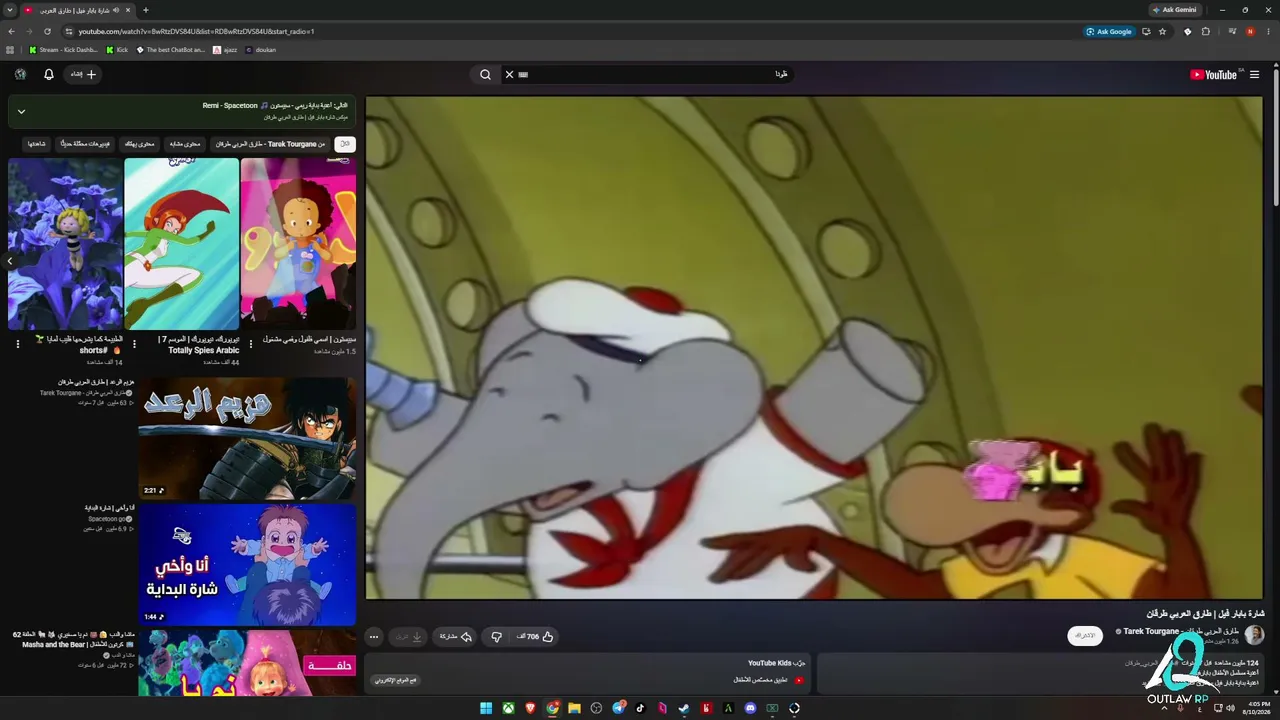
Task: Open the 'Kick' bookmark
Action: click(117, 49)
